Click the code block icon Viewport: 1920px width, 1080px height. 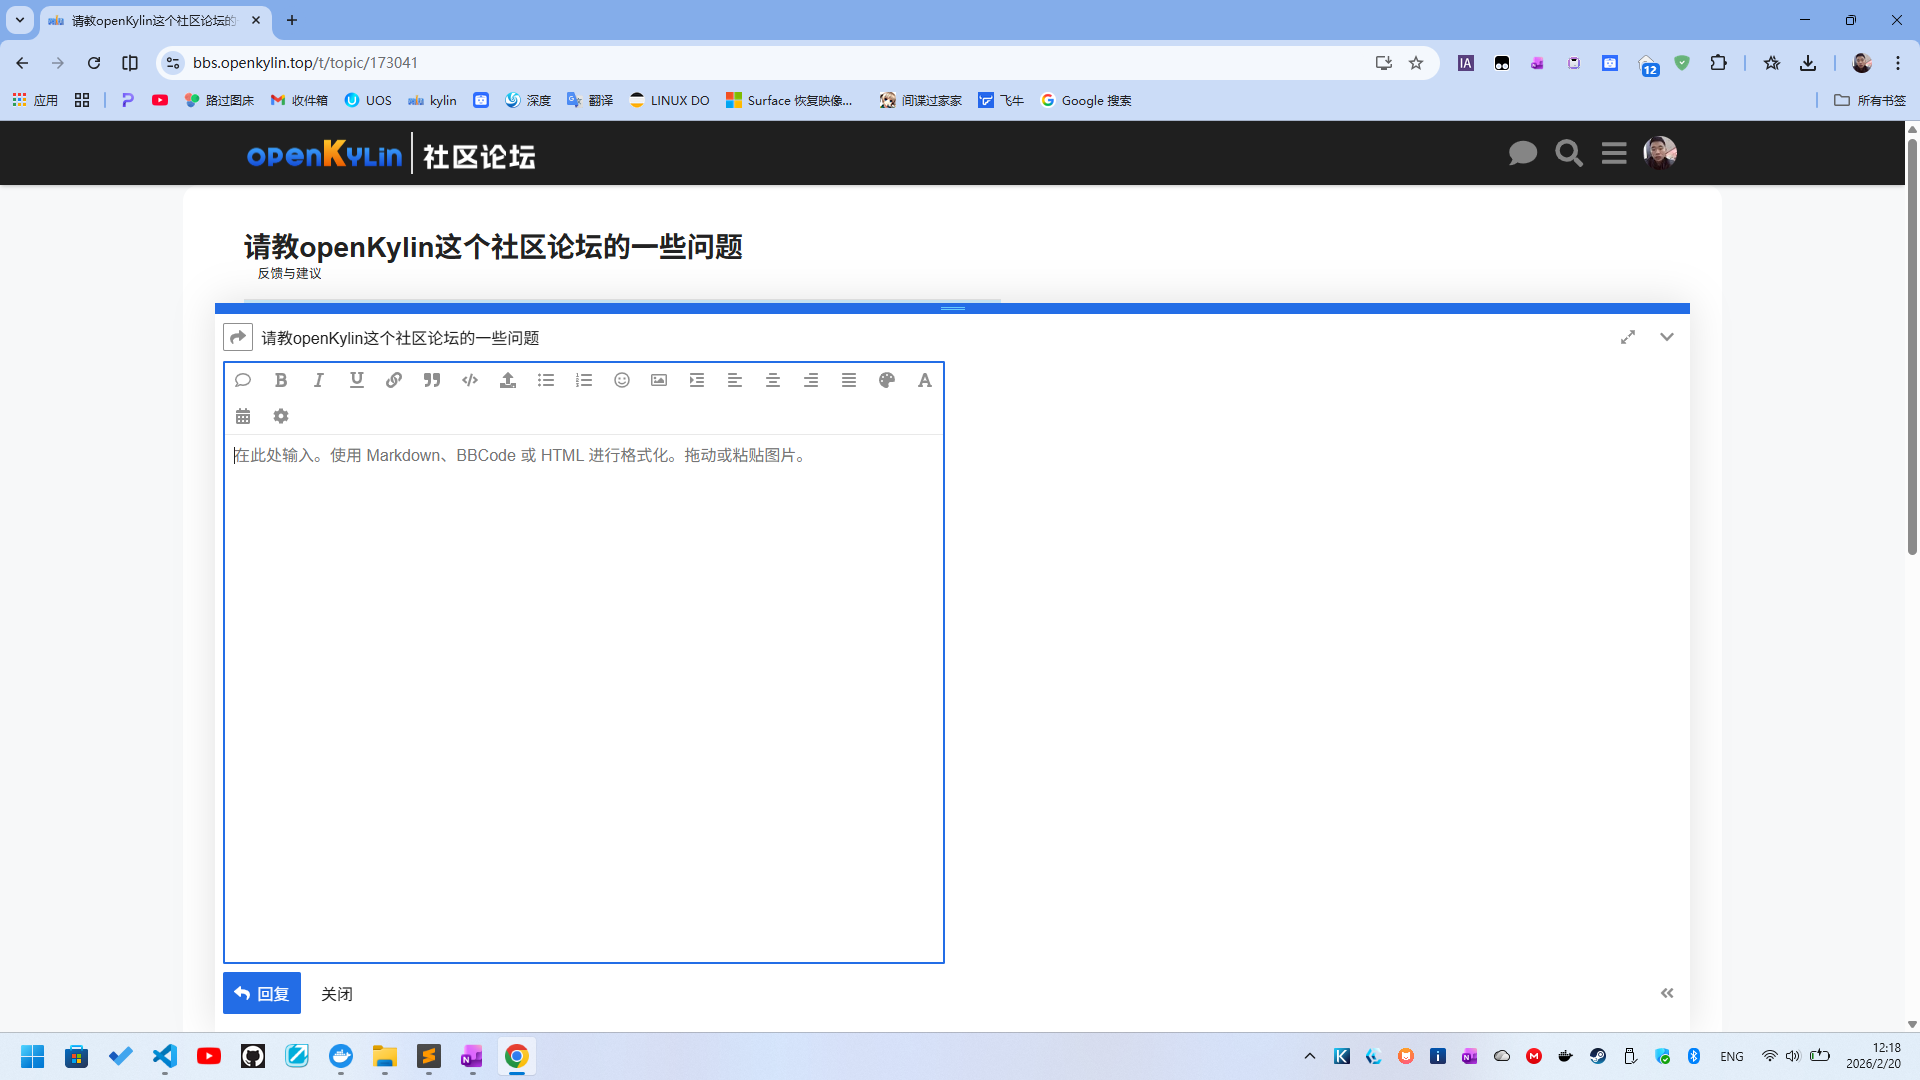(x=470, y=380)
